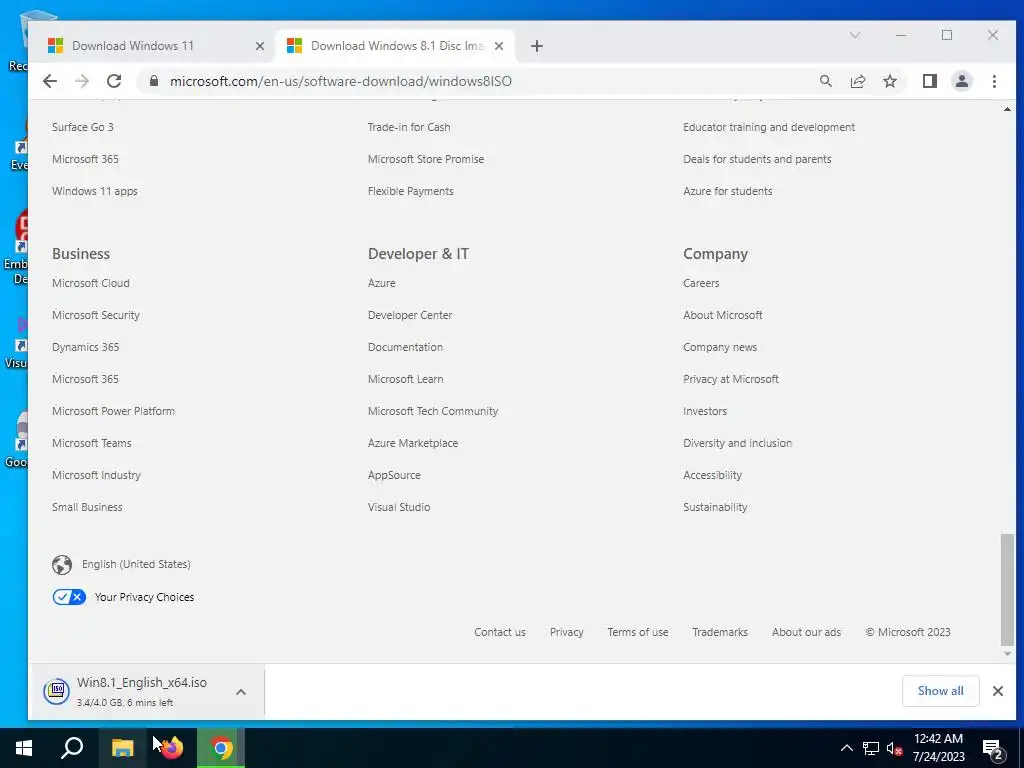Open the Contact us link
This screenshot has height=768, width=1024.
500,632
